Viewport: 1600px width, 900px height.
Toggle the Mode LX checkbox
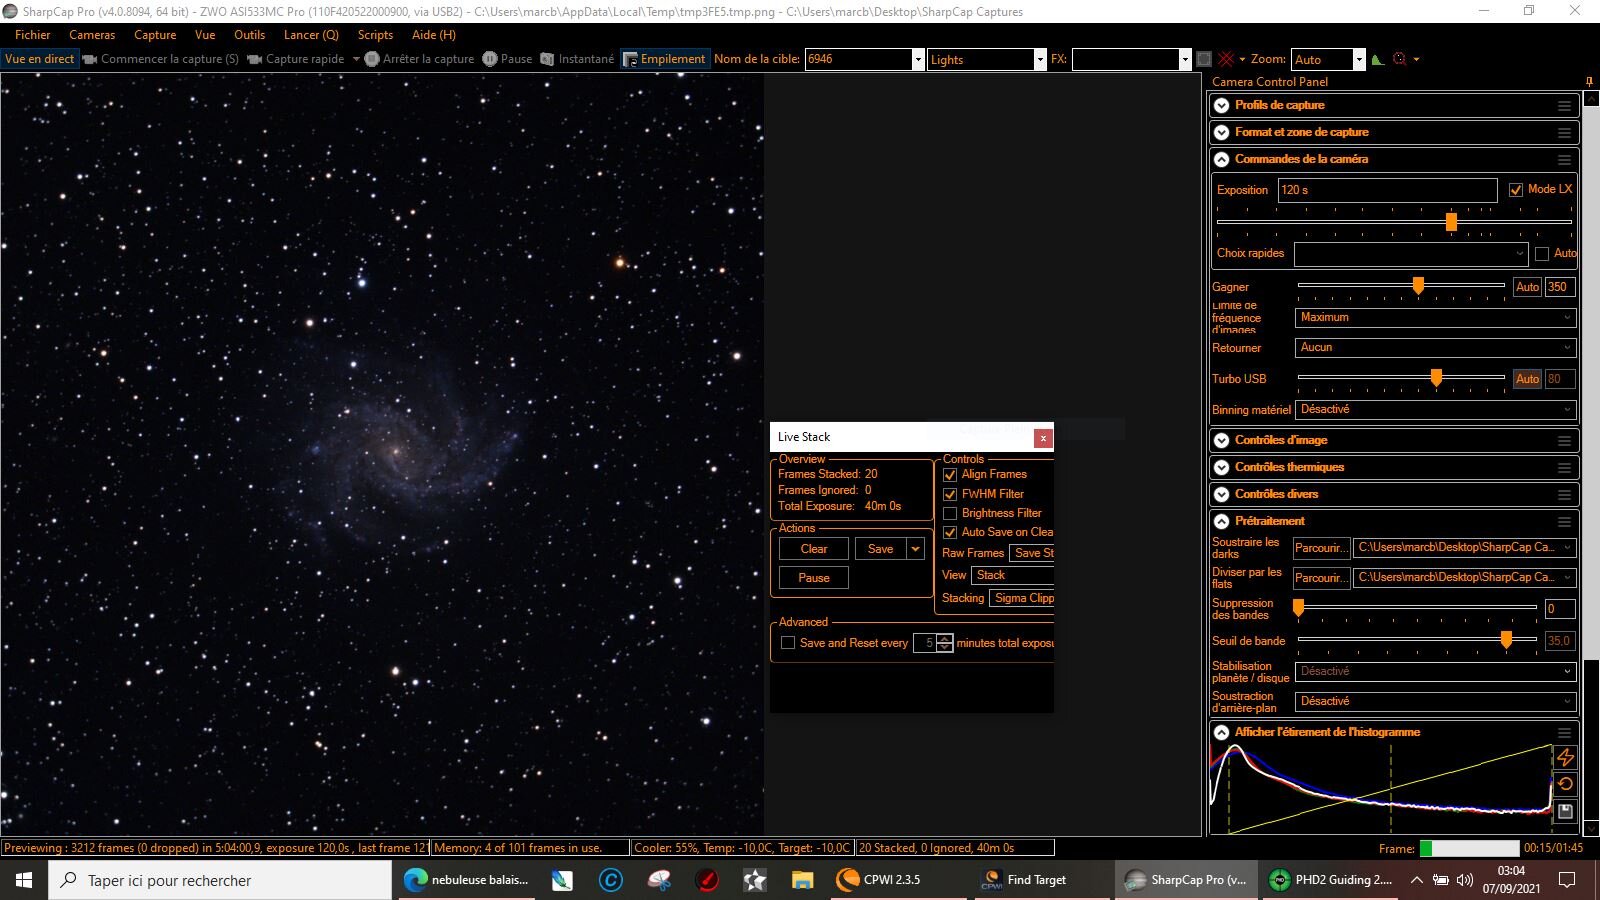pos(1516,190)
